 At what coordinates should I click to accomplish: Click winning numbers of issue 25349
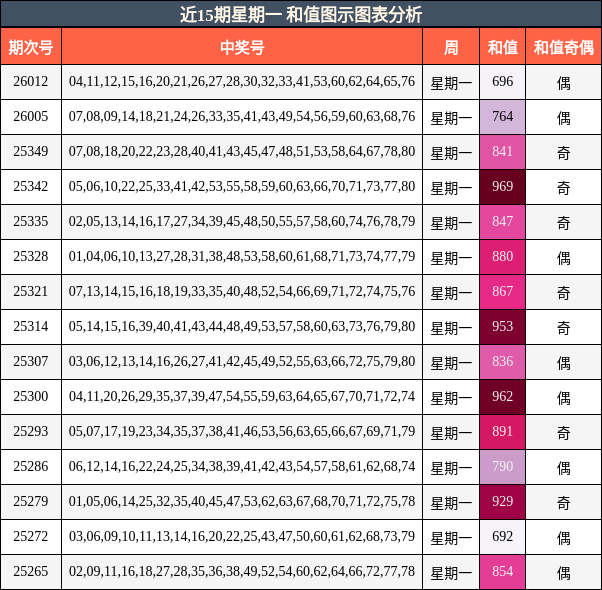tap(242, 151)
